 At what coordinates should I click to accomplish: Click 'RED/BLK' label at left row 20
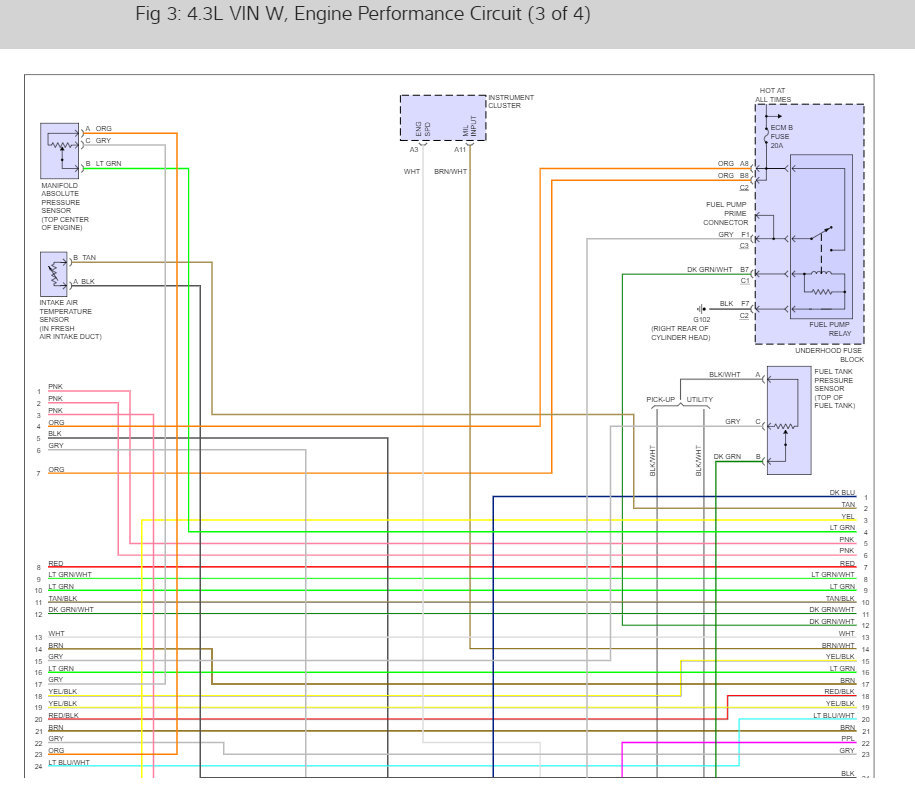point(64,715)
